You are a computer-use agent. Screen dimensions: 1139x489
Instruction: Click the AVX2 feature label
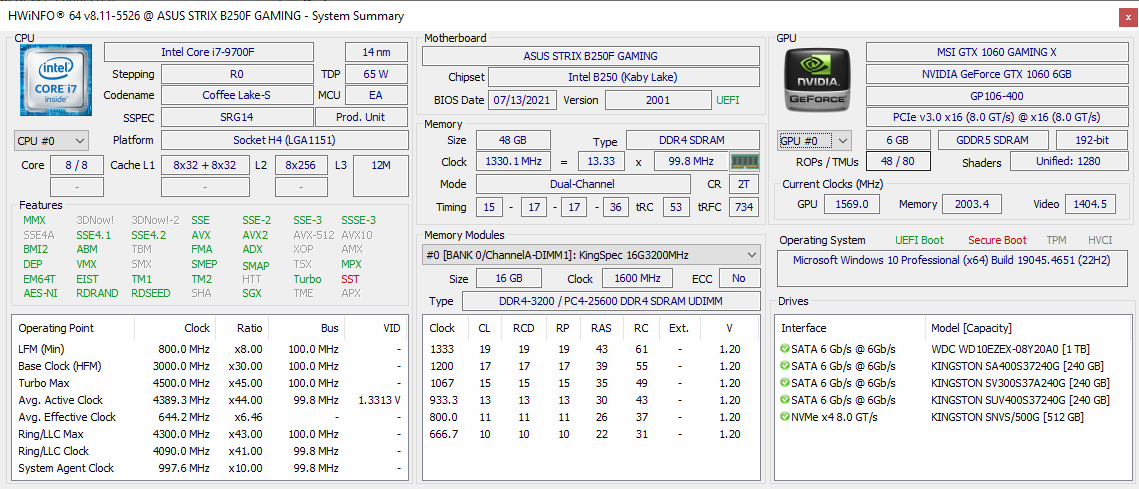[x=255, y=235]
